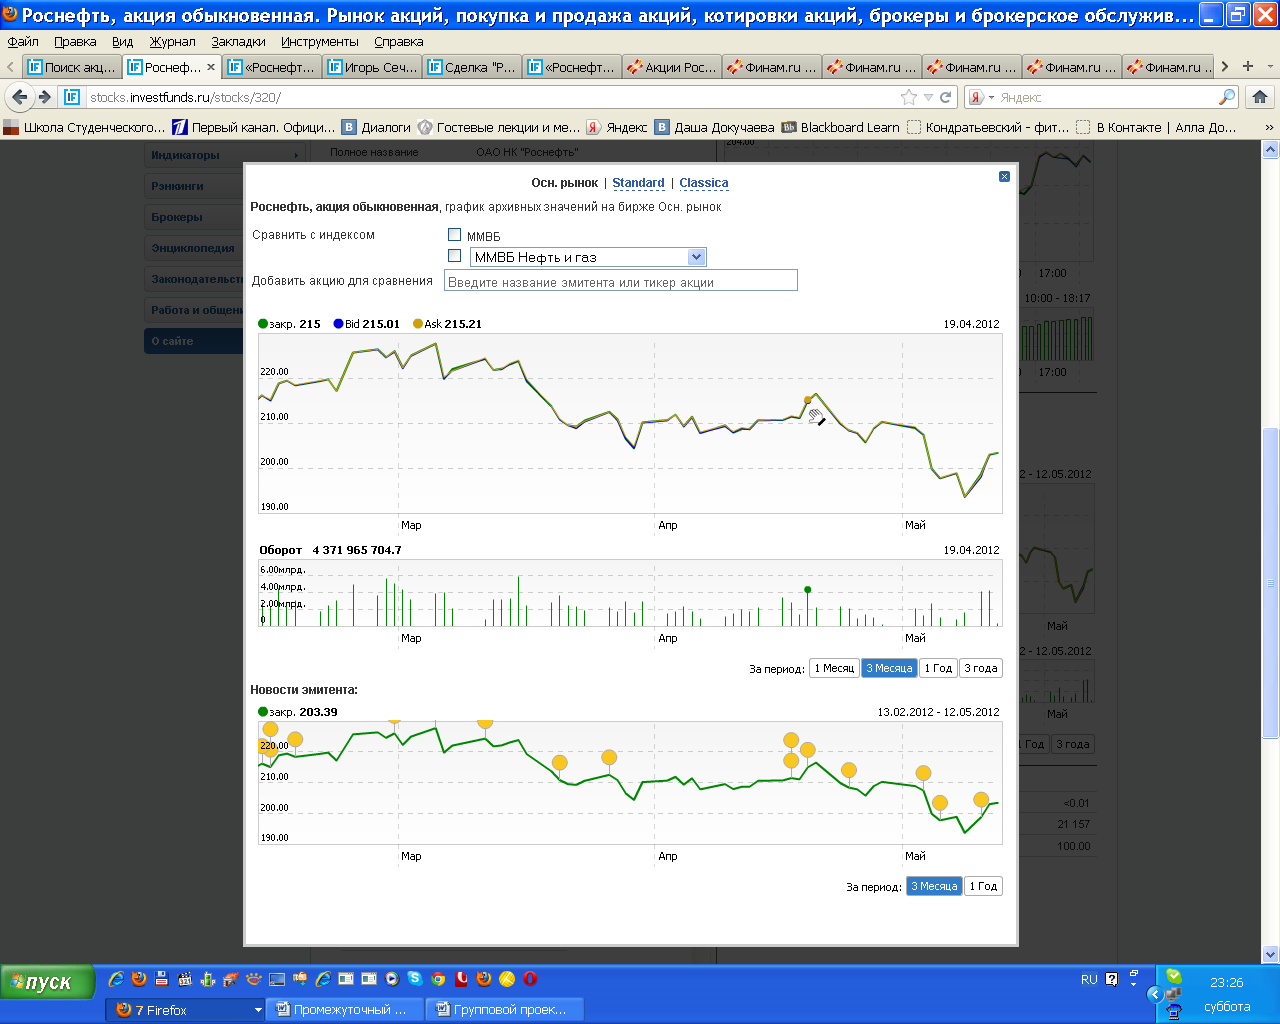This screenshot has height=1024, width=1280.
Task: Open Internet Explorer first quick launch icon
Action: tap(116, 979)
